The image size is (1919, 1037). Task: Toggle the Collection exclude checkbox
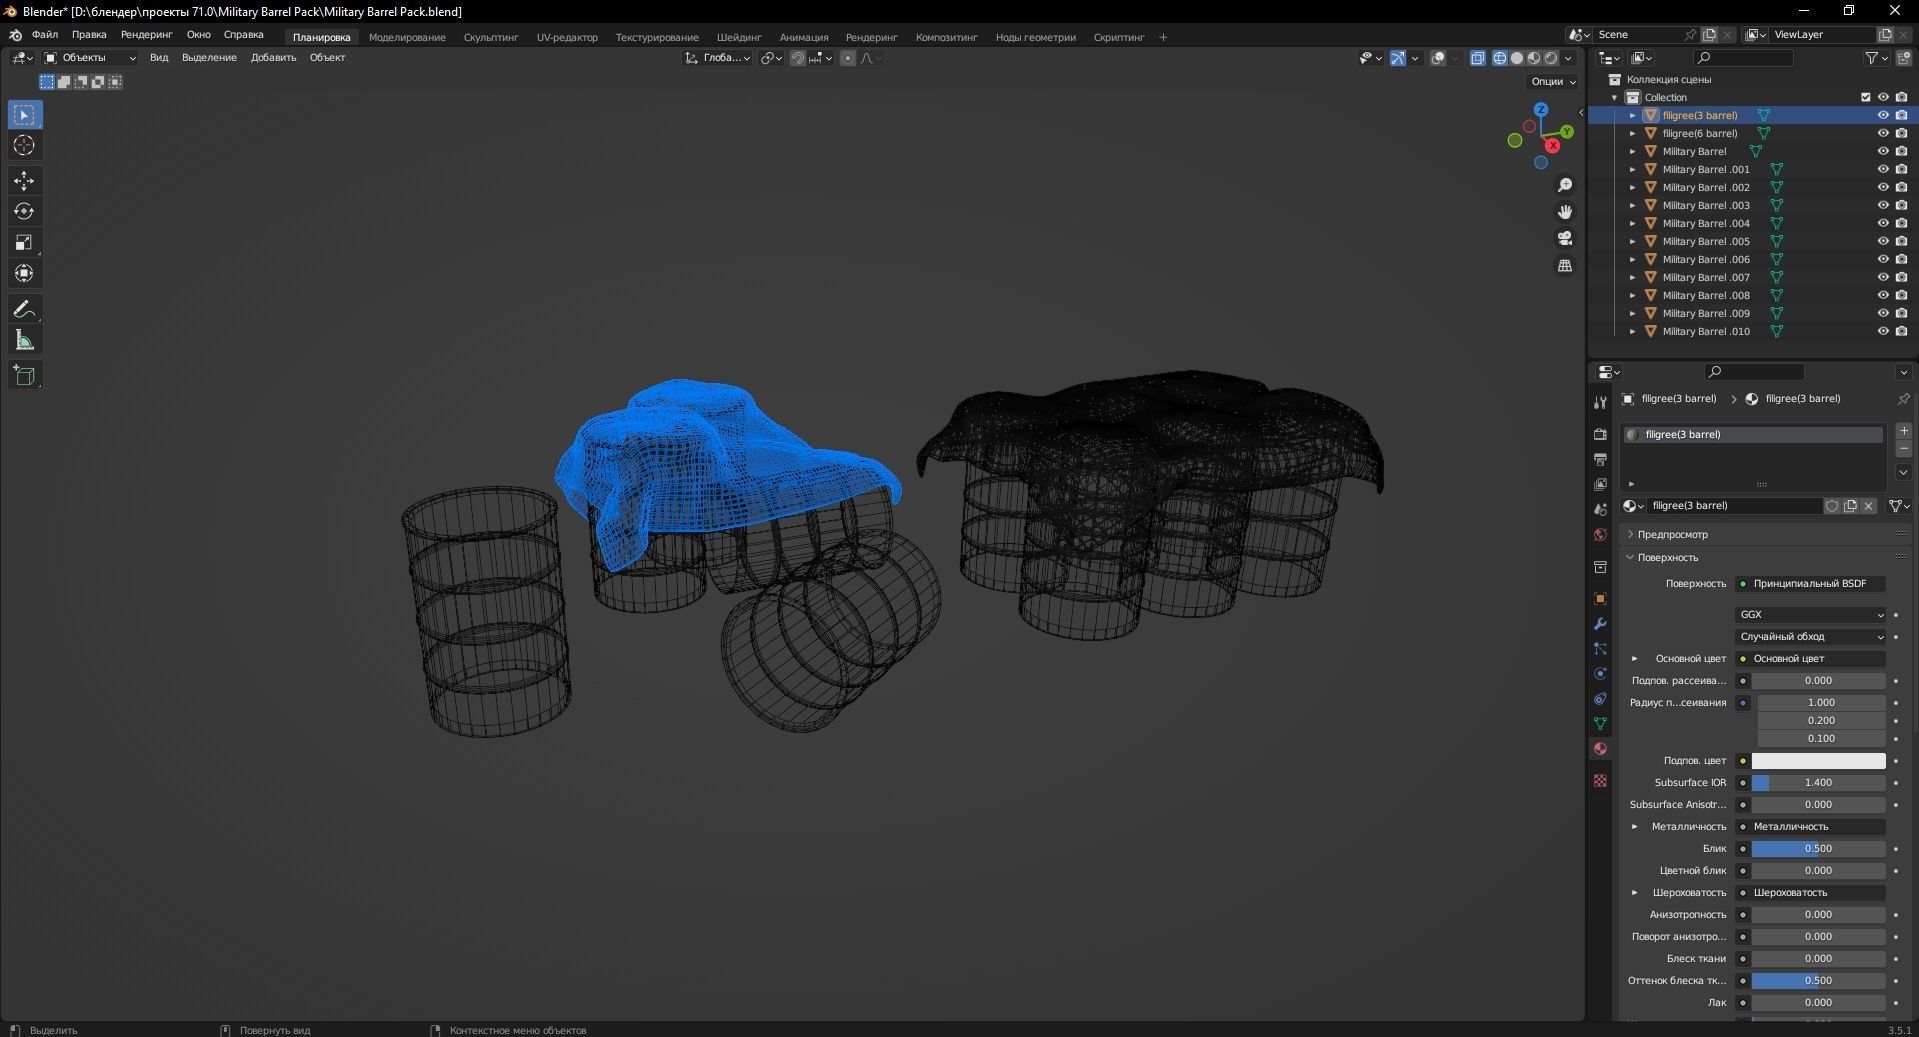click(1865, 97)
